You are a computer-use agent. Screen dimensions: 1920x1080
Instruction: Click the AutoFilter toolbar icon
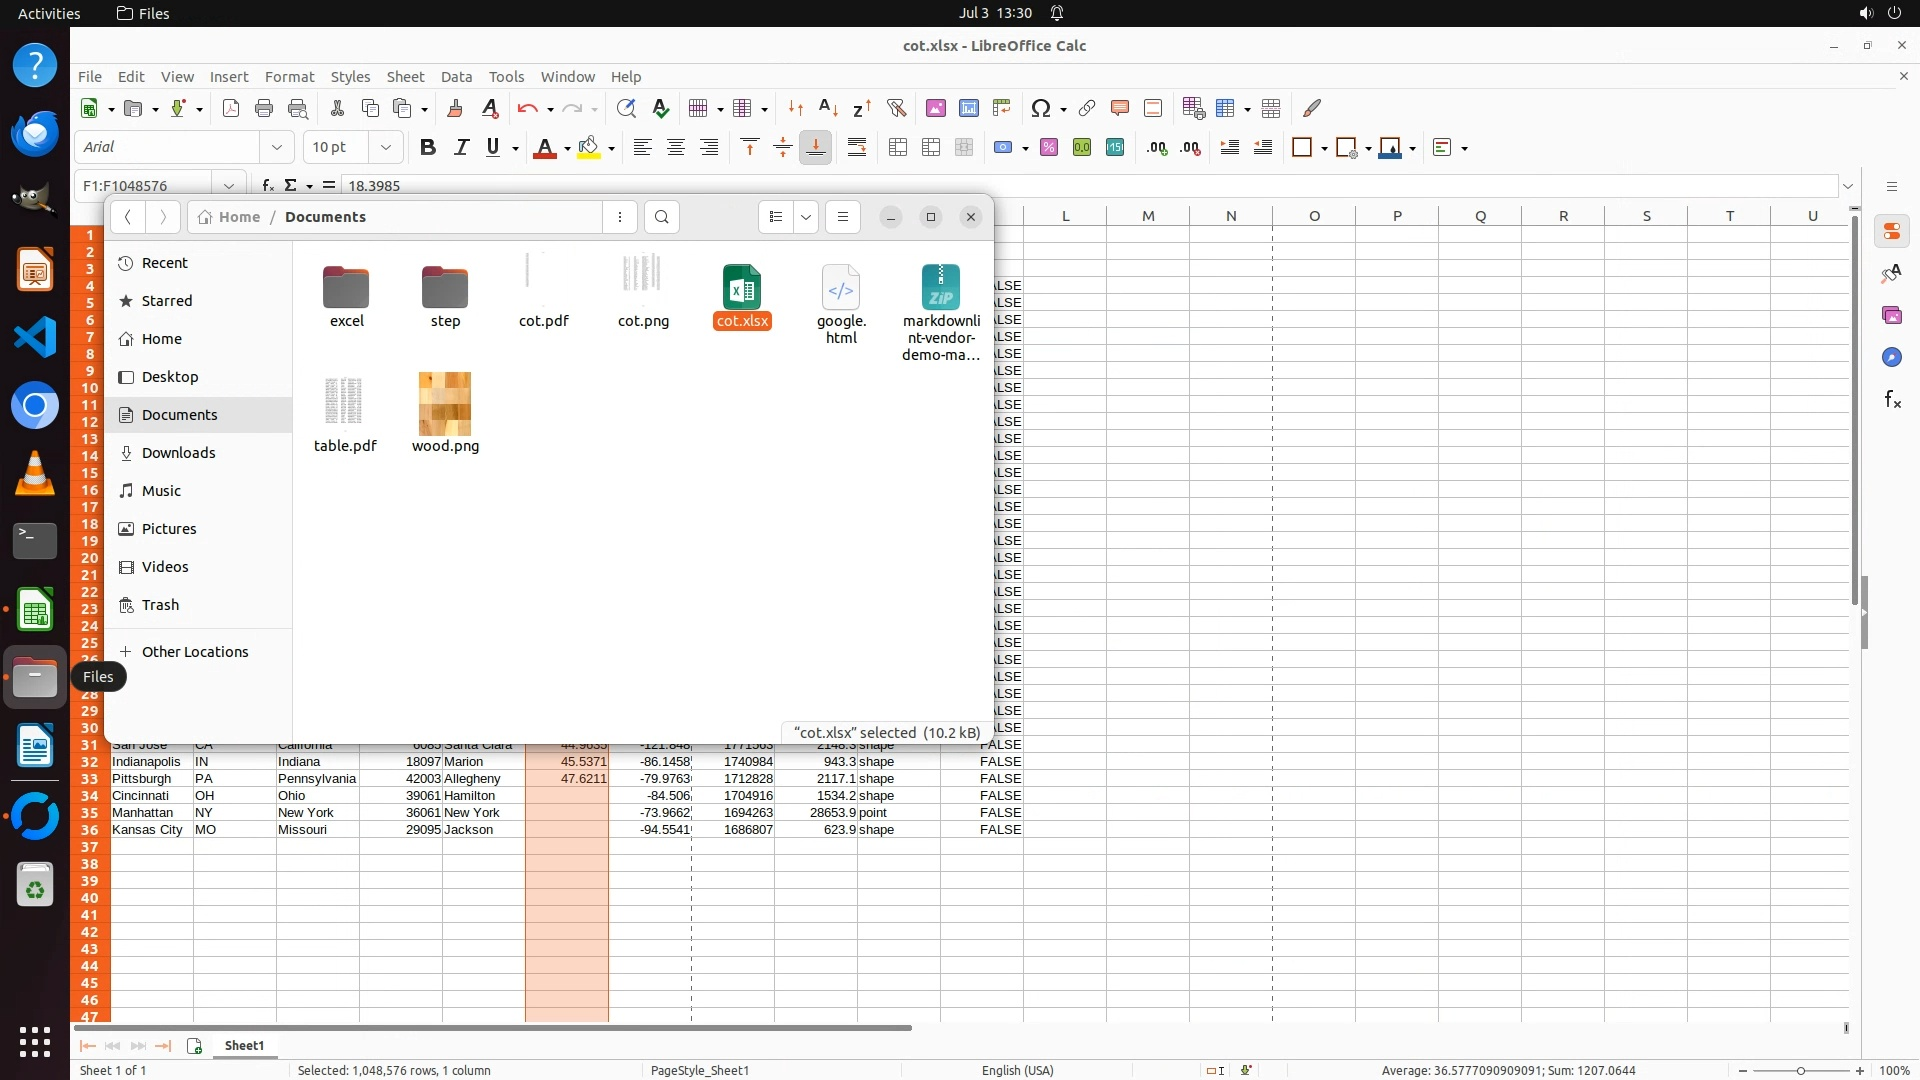pos(896,108)
